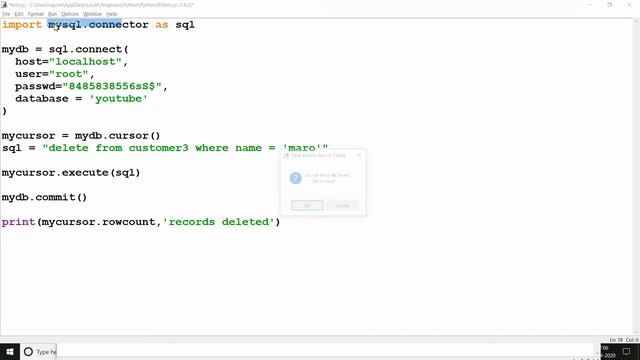Image resolution: width=640 pixels, height=360 pixels.
Task: Click the 'youtube' database string
Action: [x=118, y=99]
